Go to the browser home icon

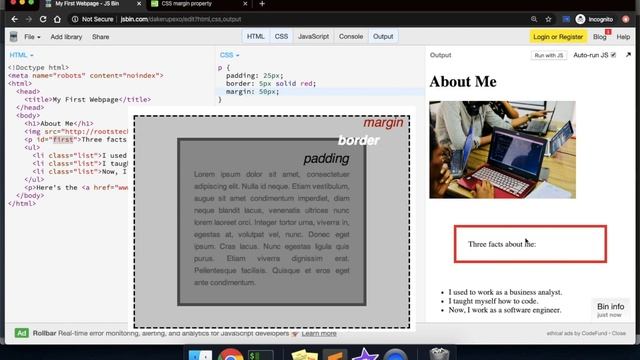pyautogui.click(x=57, y=19)
